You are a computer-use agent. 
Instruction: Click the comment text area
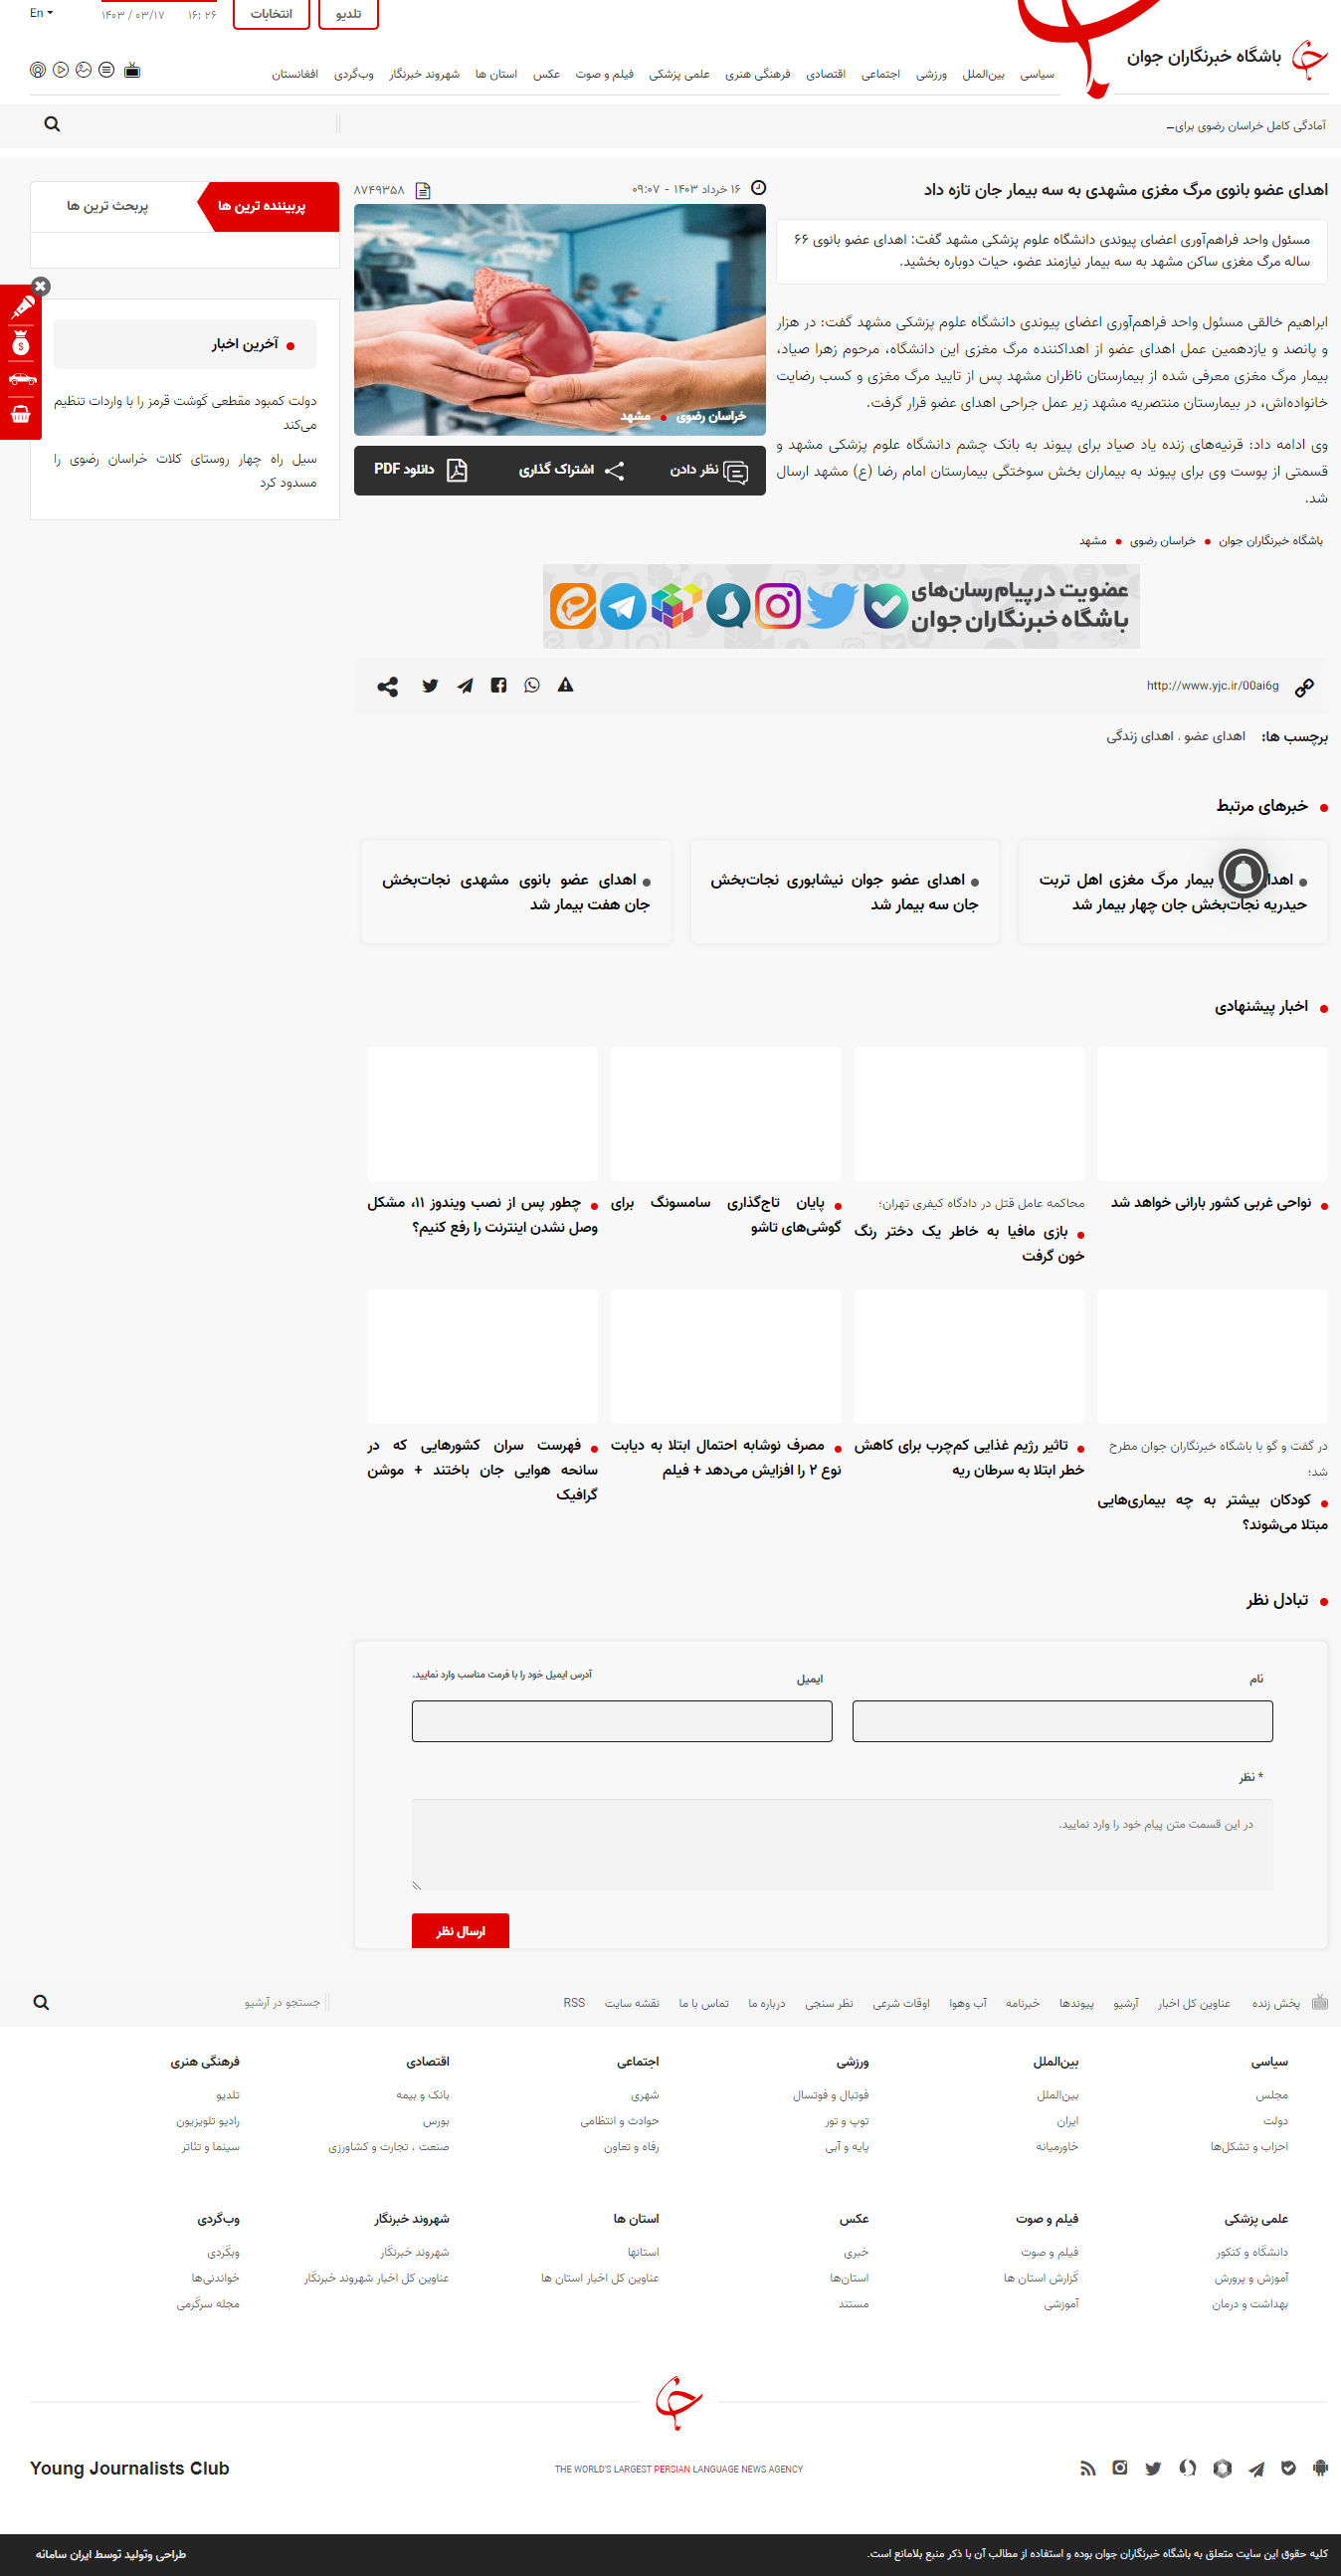tap(842, 1844)
